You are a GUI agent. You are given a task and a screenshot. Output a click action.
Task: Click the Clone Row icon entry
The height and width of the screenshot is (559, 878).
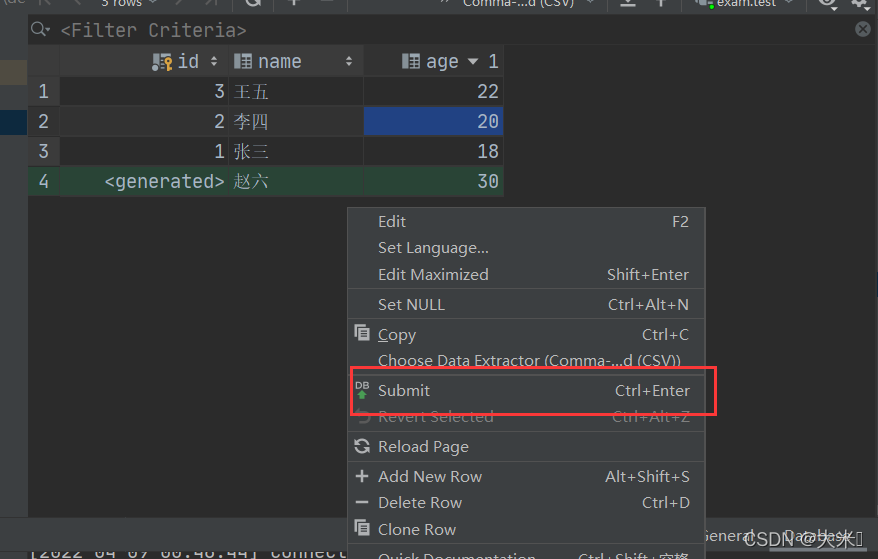pos(526,529)
